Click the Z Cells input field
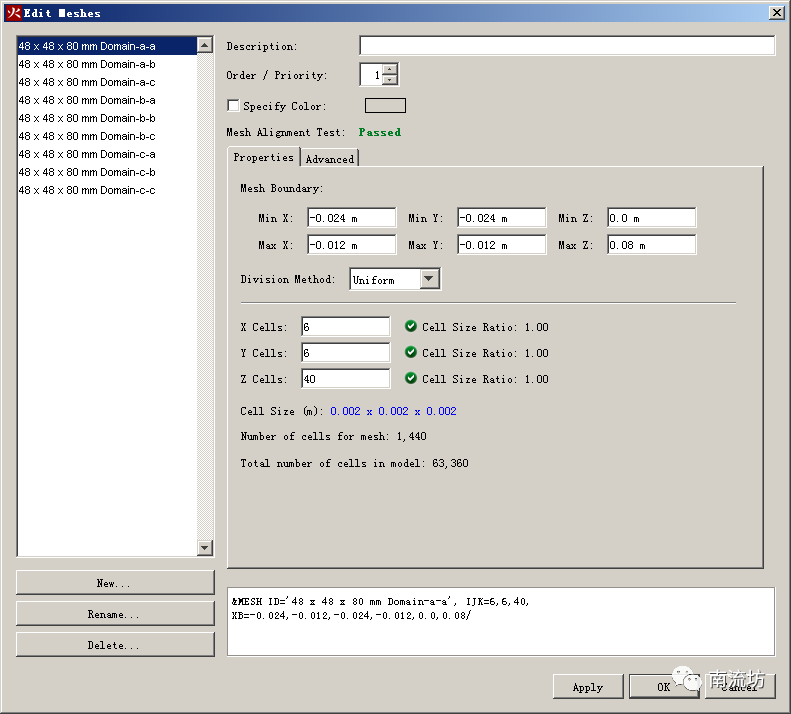This screenshot has height=714, width=791. click(345, 379)
